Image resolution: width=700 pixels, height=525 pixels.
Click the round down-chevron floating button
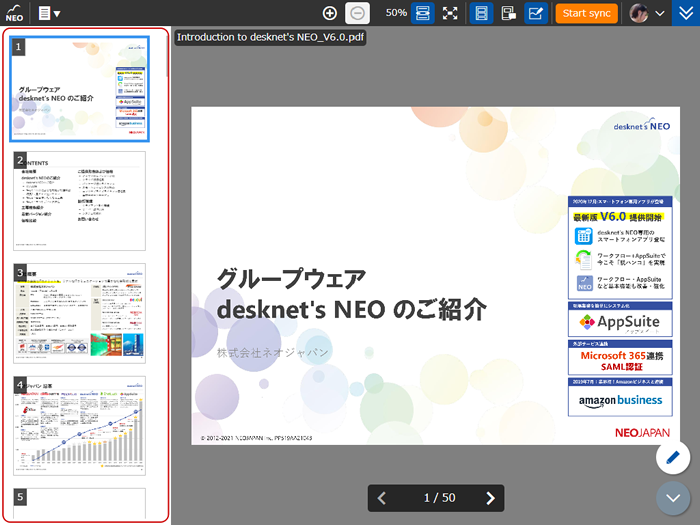coord(673,498)
